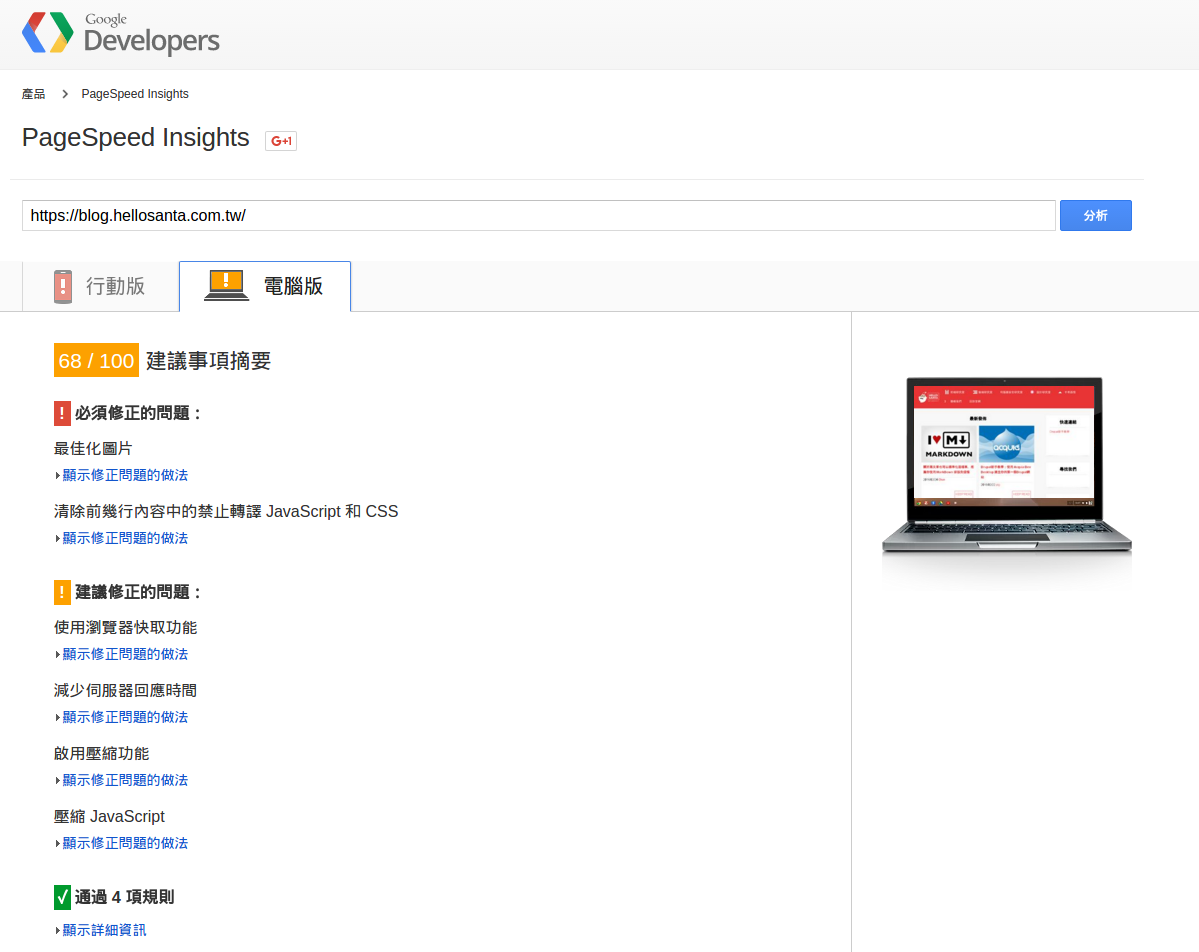Click the Google Developers logo
1199x952 pixels.
pos(121,34)
